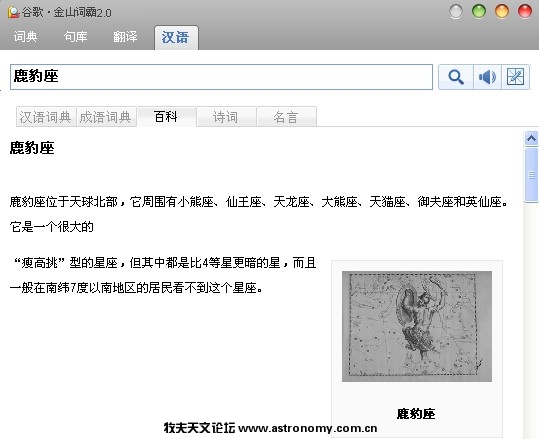This screenshot has height=439, width=539.
Task: Click the window title 谷歌·金山词霸2.0
Action: (x=67, y=13)
